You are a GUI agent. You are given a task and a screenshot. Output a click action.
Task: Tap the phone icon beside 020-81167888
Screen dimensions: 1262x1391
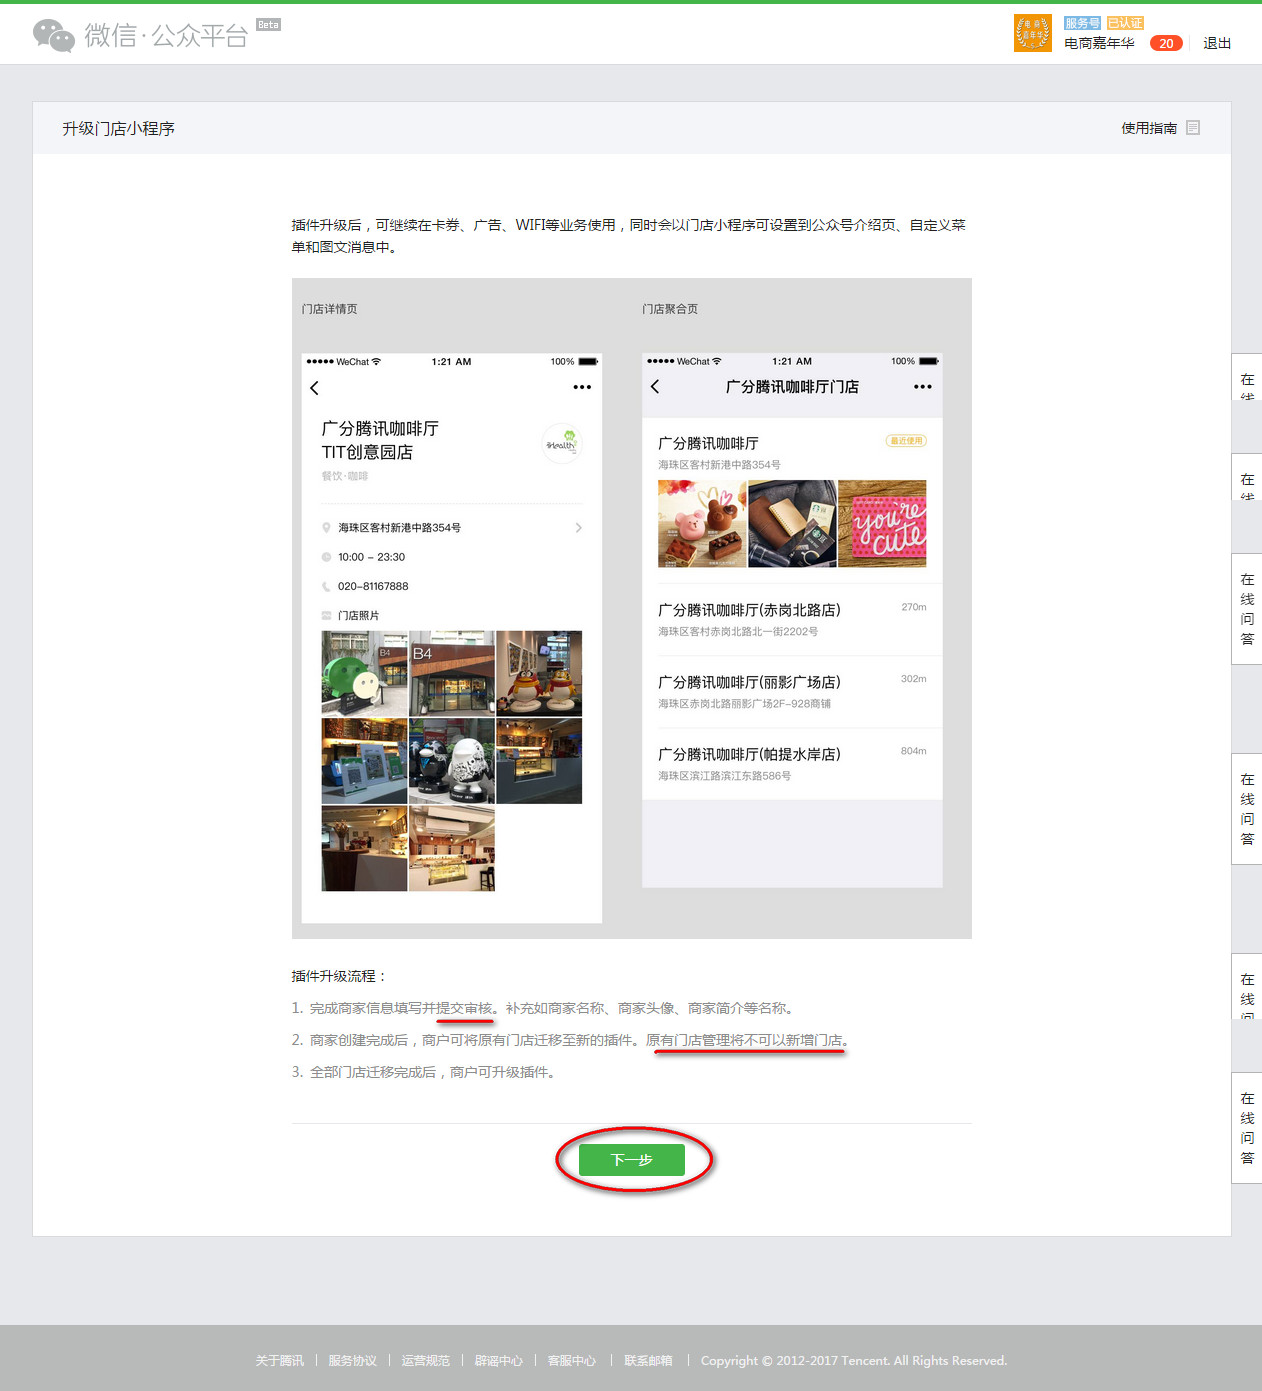click(326, 587)
